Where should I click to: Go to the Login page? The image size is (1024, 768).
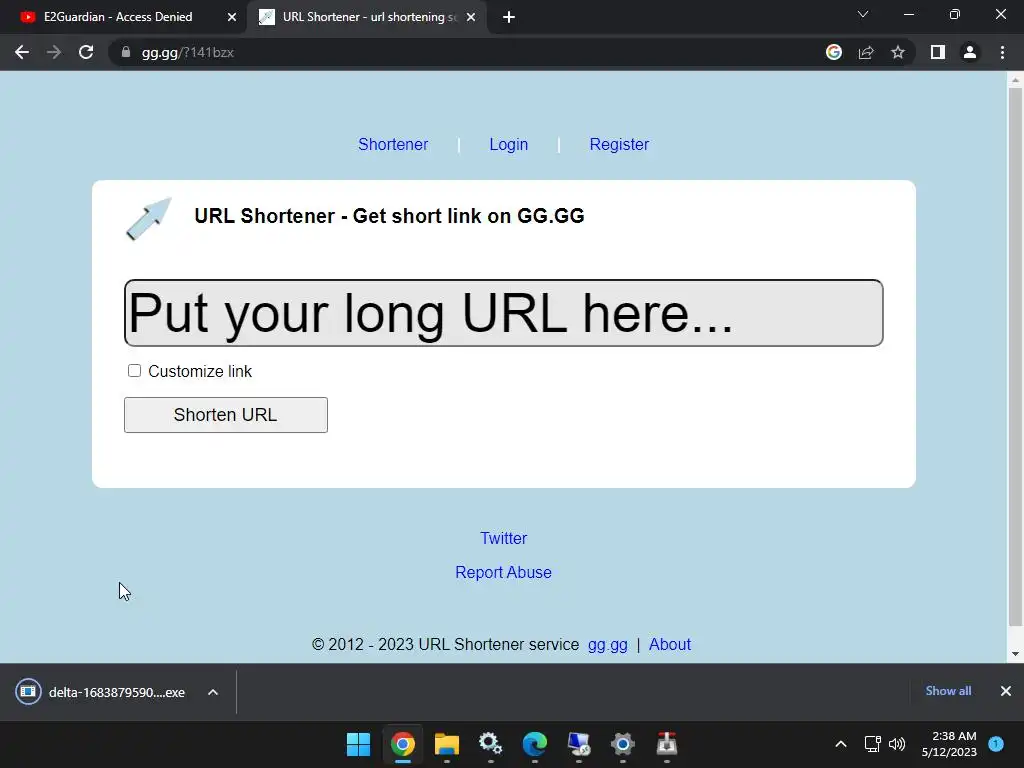(509, 144)
